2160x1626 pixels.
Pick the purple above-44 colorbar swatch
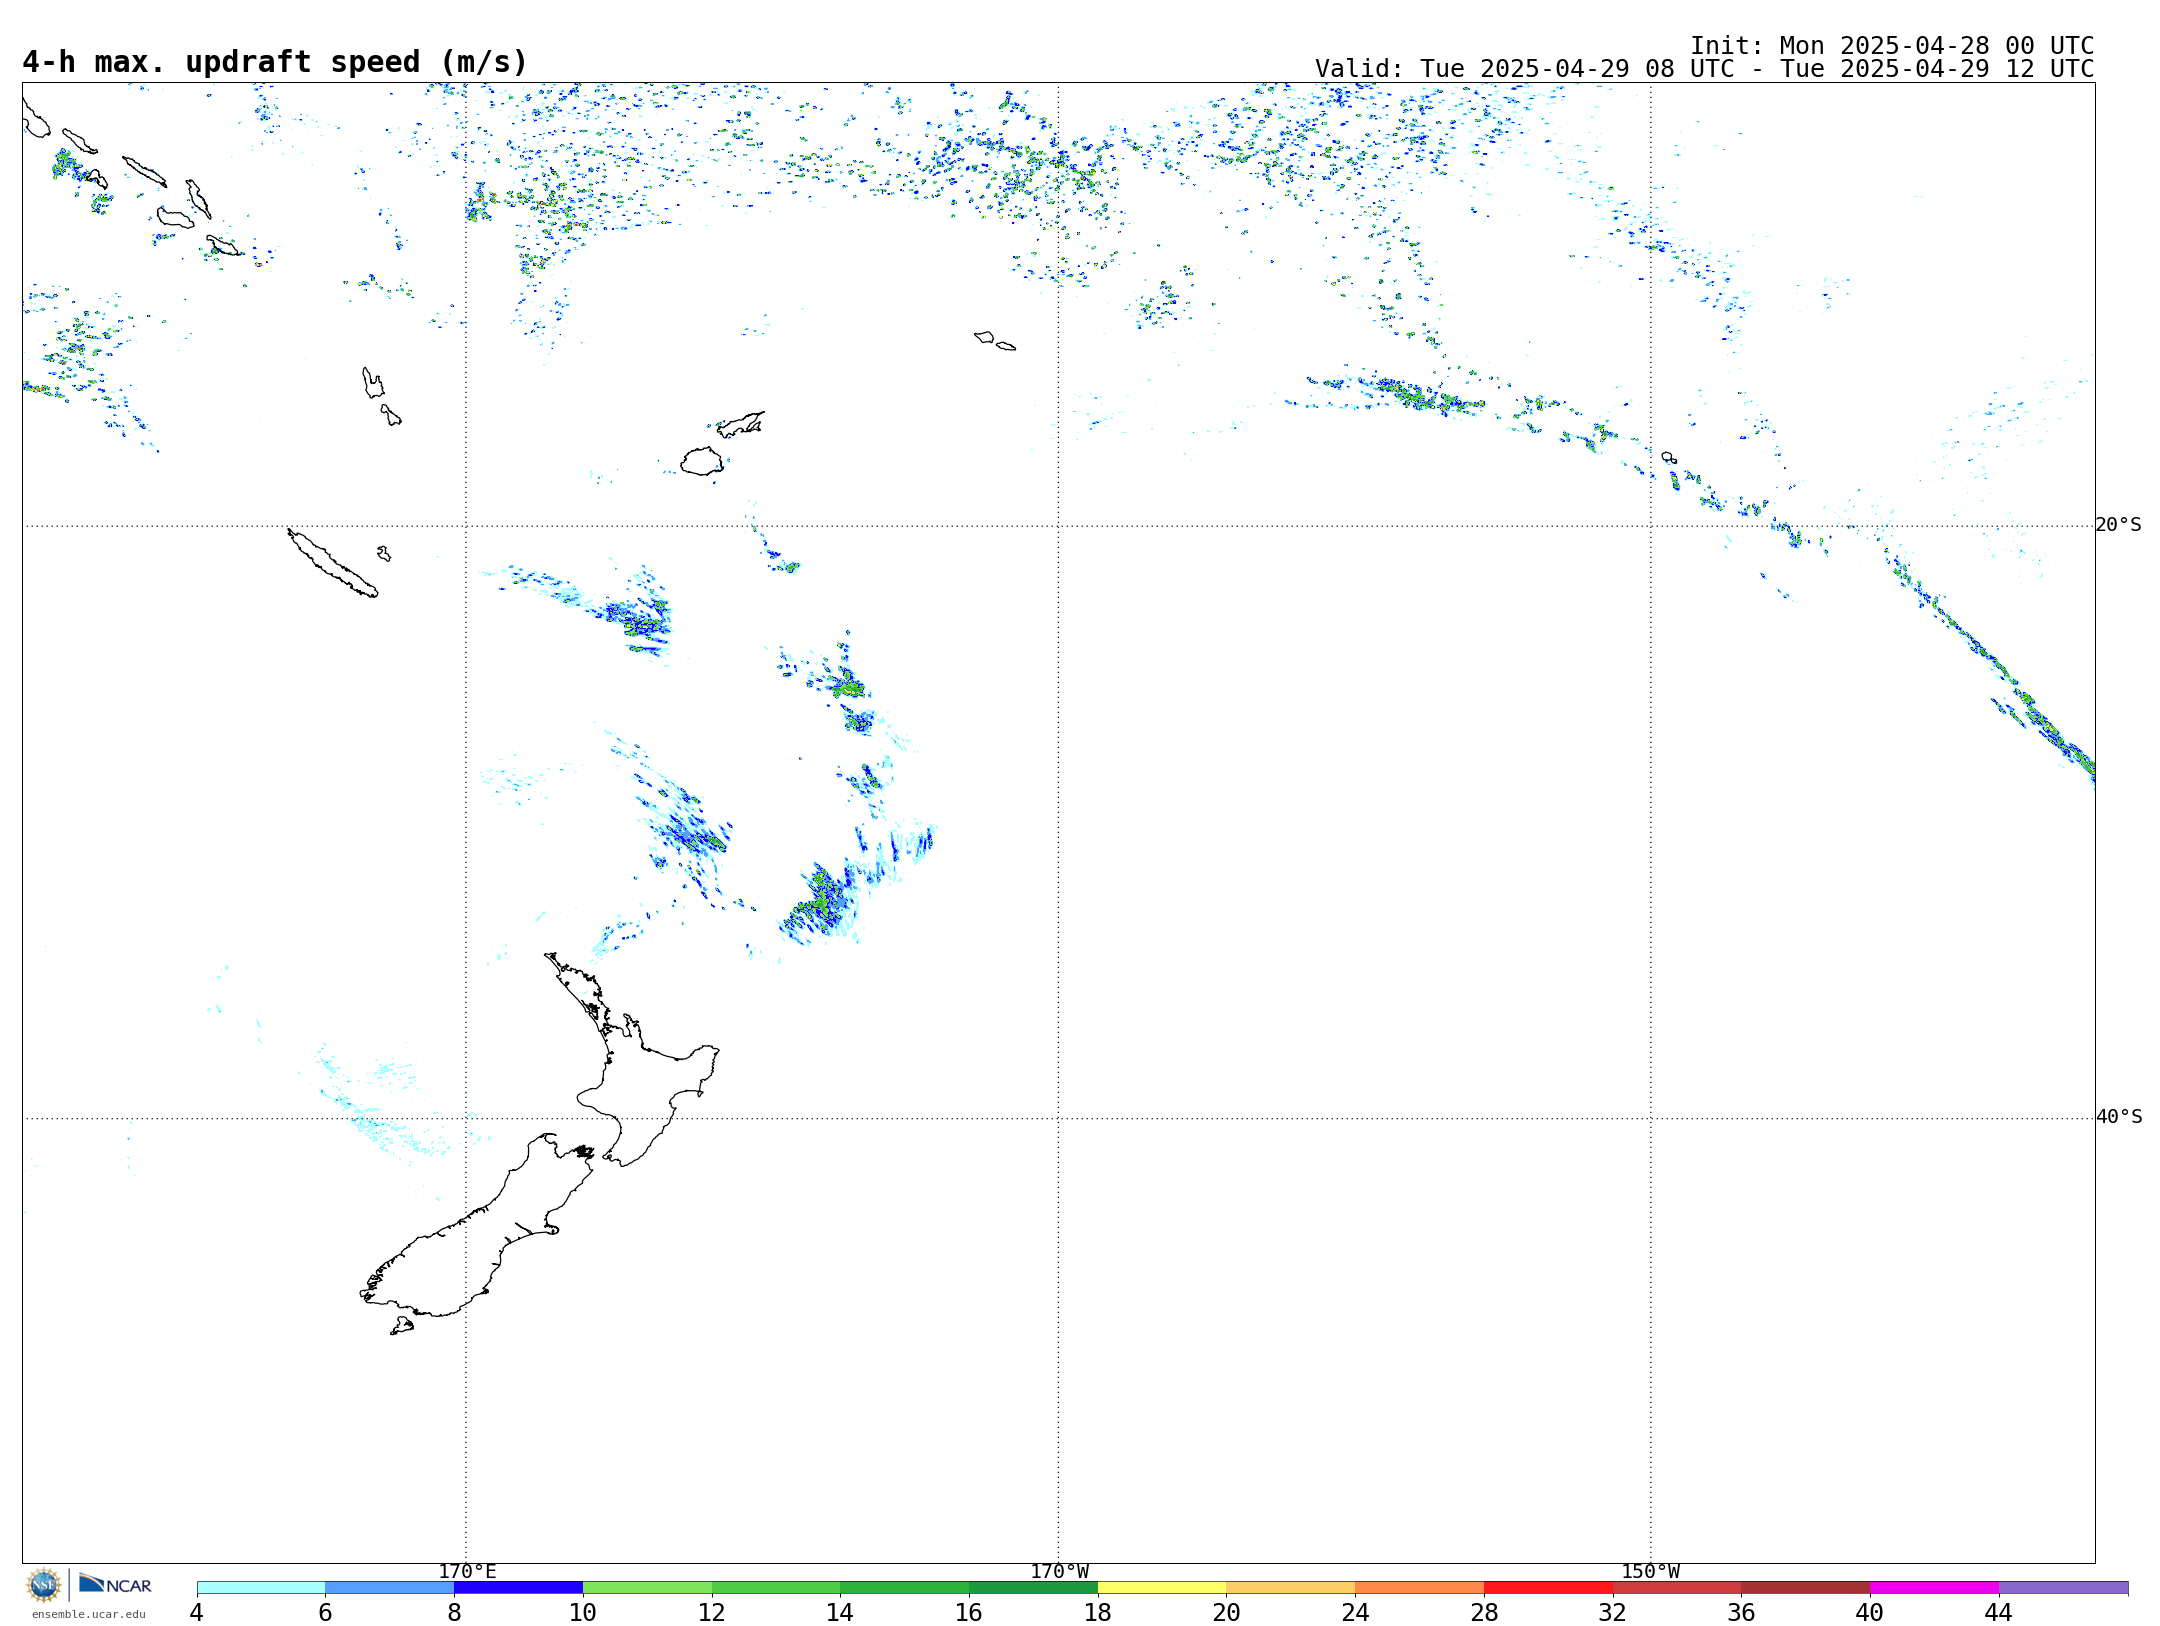2063,1588
